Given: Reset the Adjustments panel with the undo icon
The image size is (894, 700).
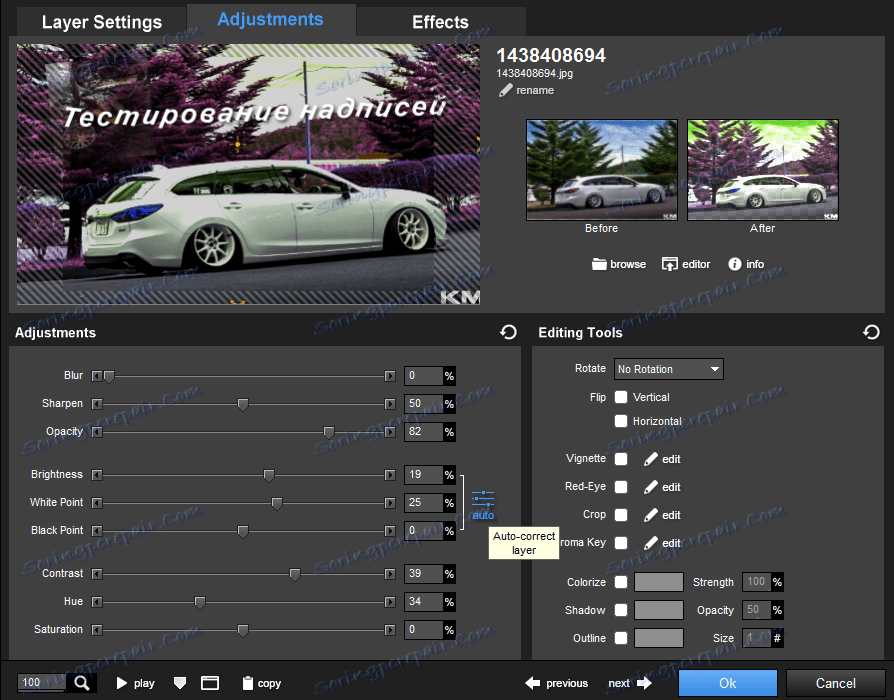Looking at the screenshot, I should [x=508, y=332].
